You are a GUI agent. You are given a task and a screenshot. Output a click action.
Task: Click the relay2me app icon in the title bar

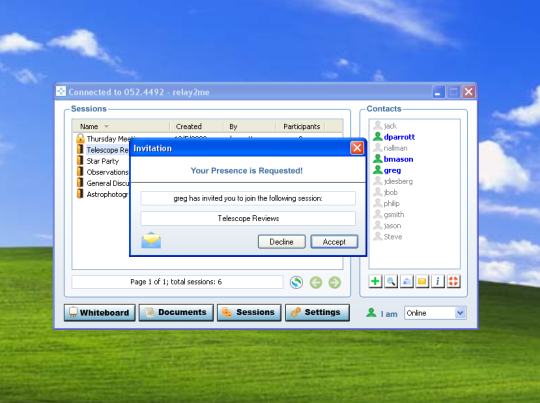click(x=61, y=91)
